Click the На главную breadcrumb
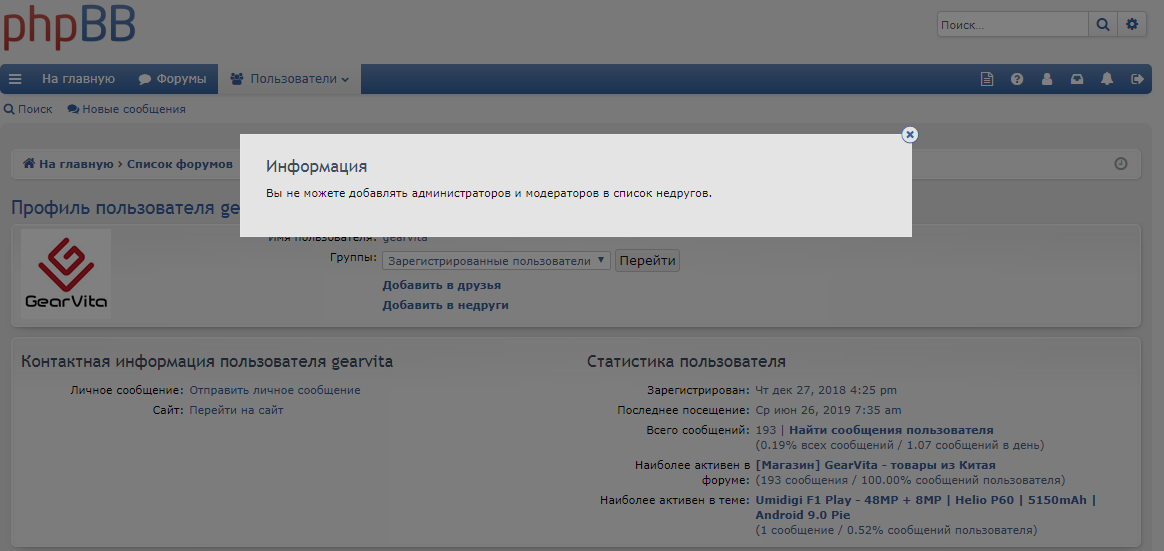1164x551 pixels. pos(68,164)
